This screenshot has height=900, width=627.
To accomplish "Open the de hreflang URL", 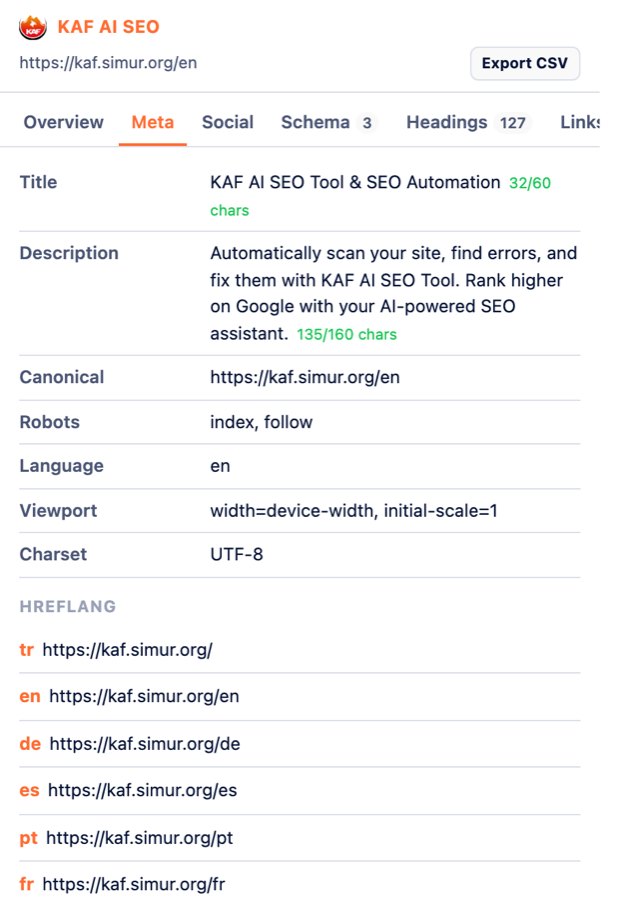I will click(x=145, y=744).
